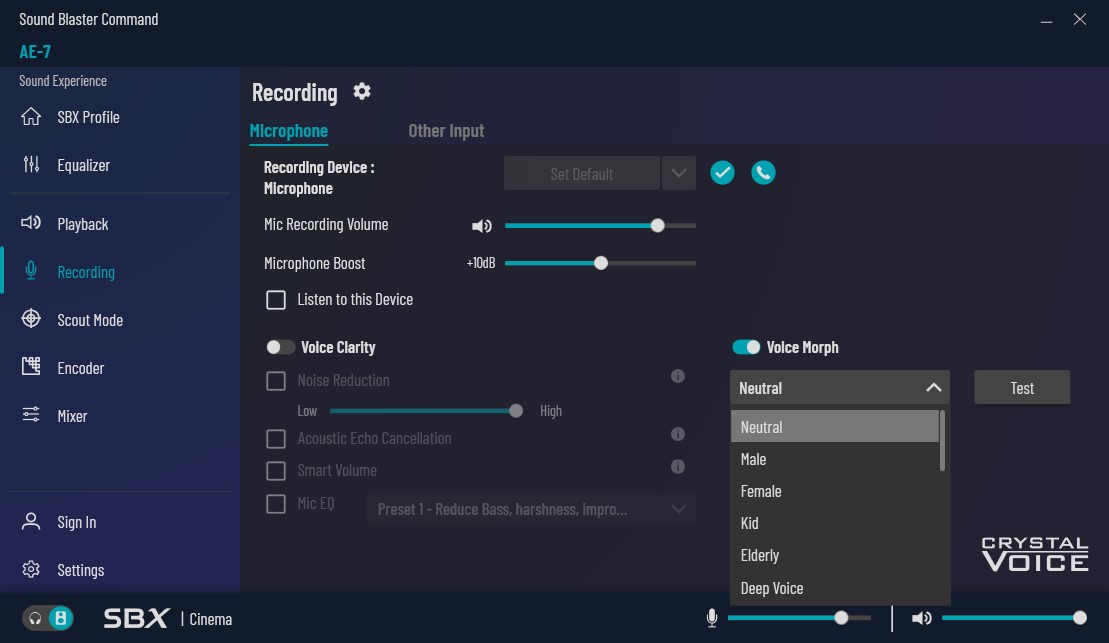Enable Listen to this Device checkbox
This screenshot has height=643, width=1109.
click(x=276, y=300)
